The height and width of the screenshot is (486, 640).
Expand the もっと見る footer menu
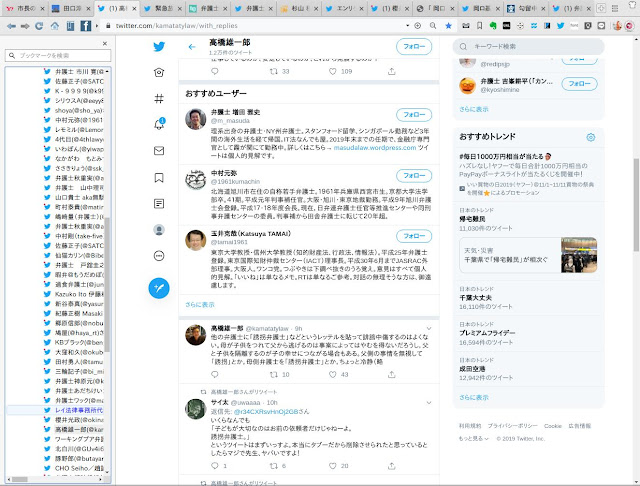coord(474,439)
